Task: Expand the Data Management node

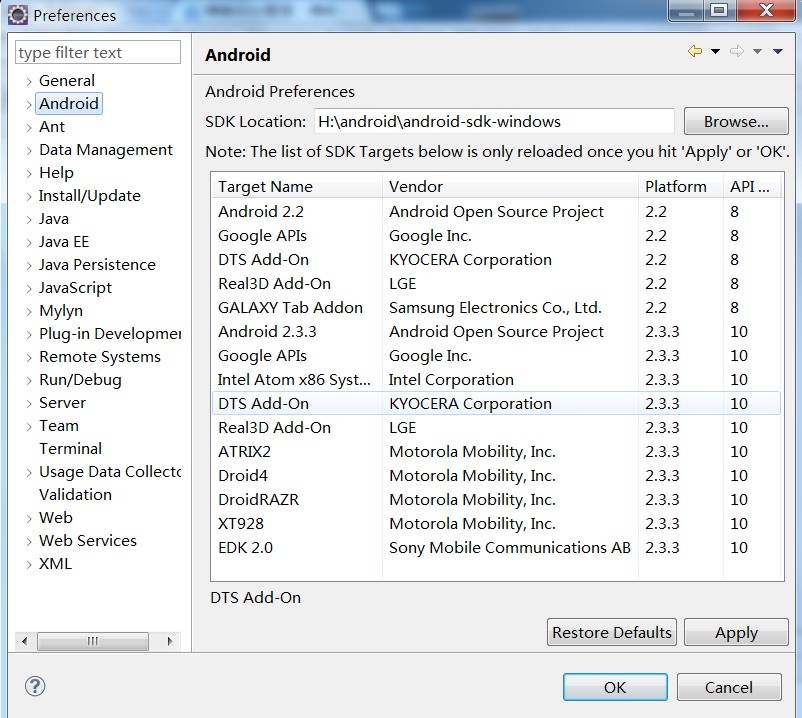Action: click(29, 150)
